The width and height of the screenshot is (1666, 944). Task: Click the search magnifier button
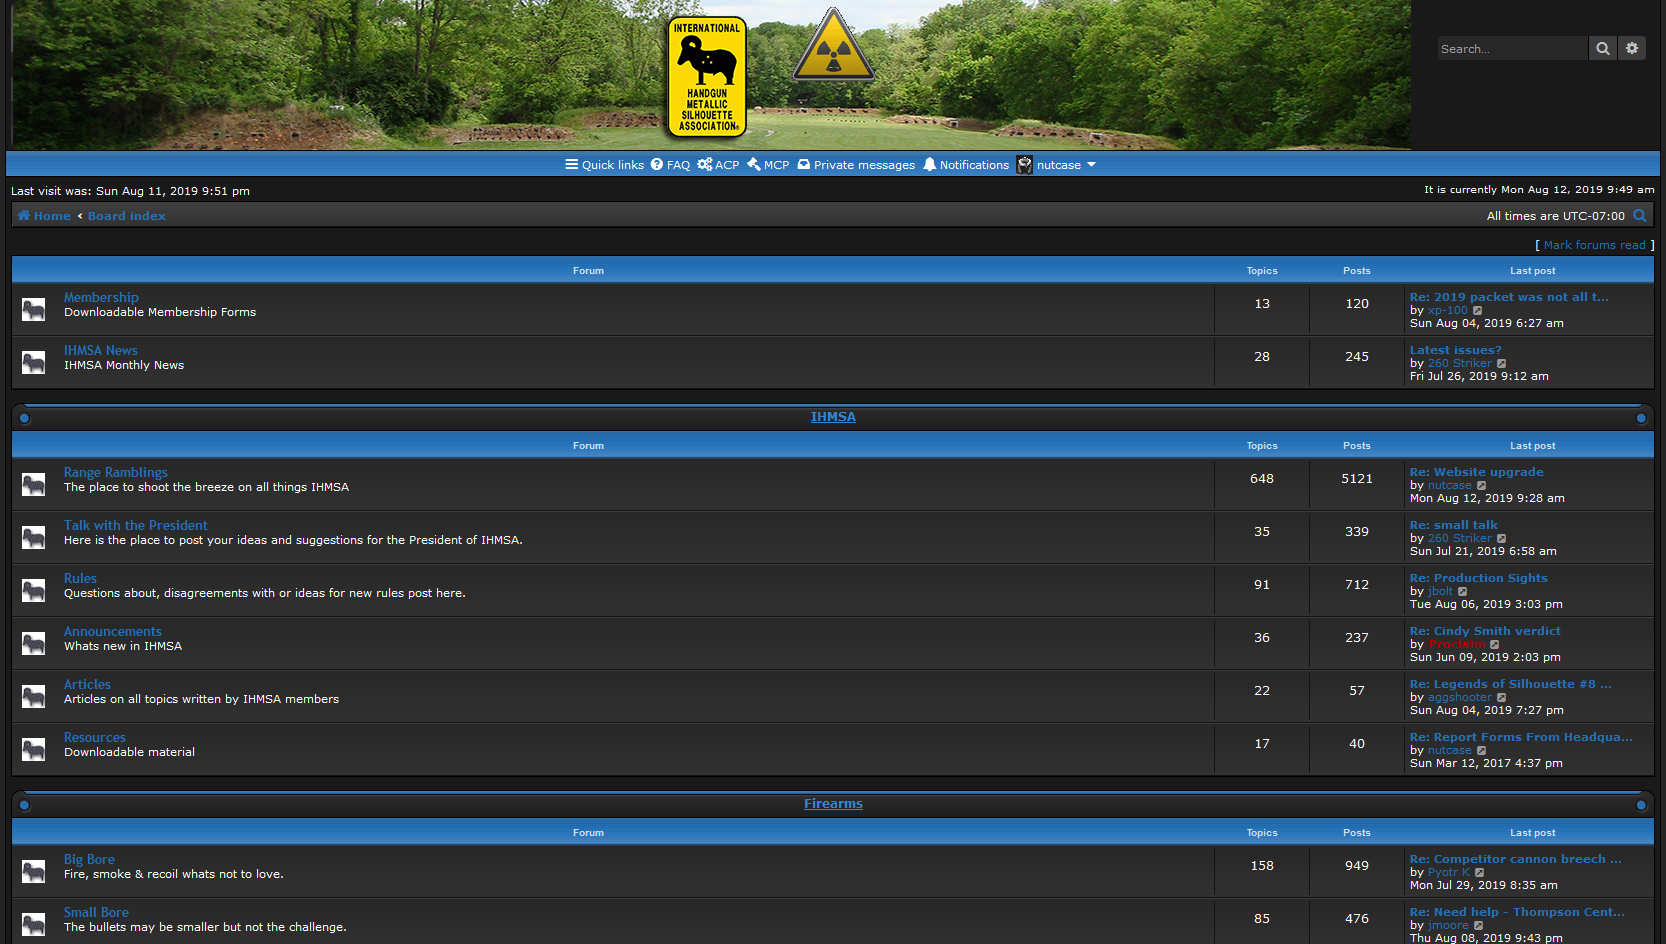pyautogui.click(x=1603, y=48)
